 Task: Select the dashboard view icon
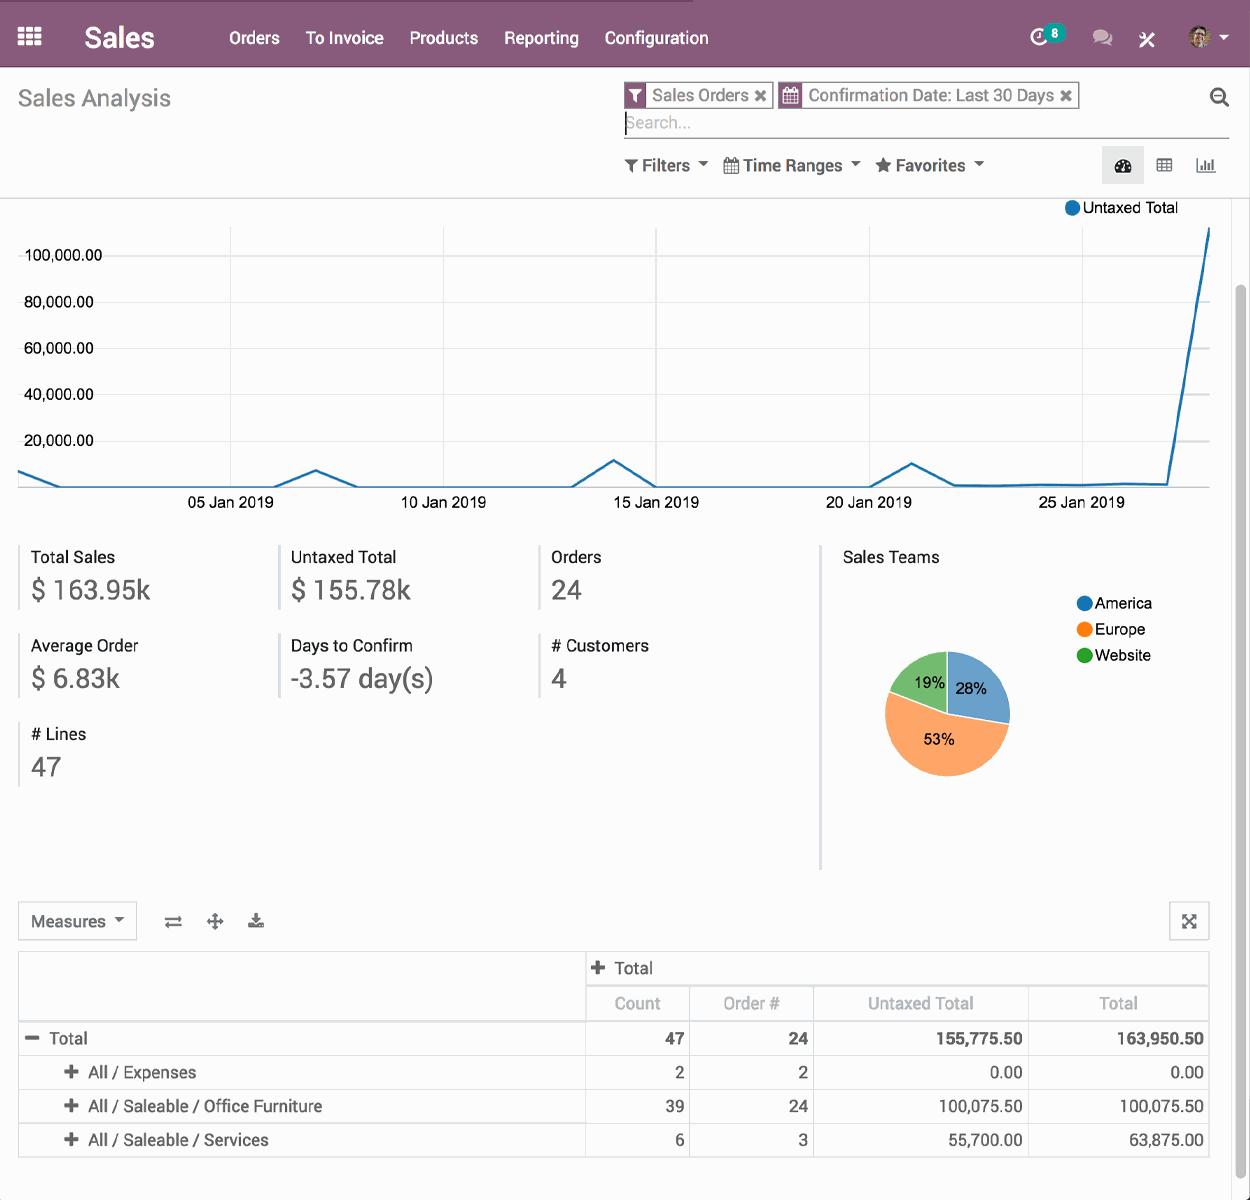pos(1122,165)
